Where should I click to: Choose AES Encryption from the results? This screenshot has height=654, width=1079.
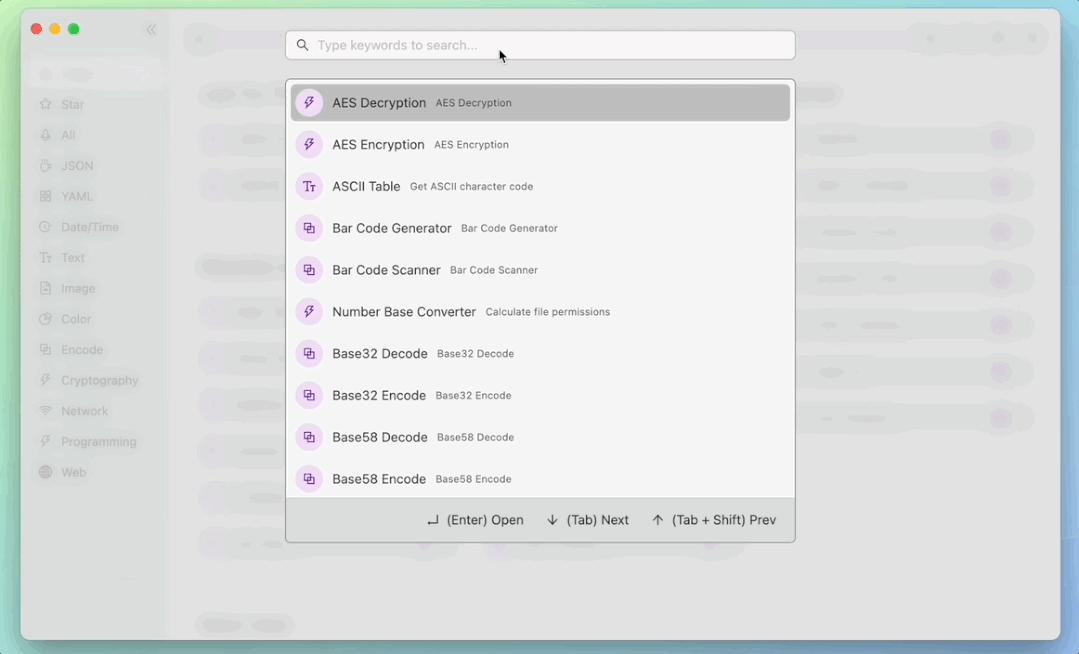click(540, 145)
